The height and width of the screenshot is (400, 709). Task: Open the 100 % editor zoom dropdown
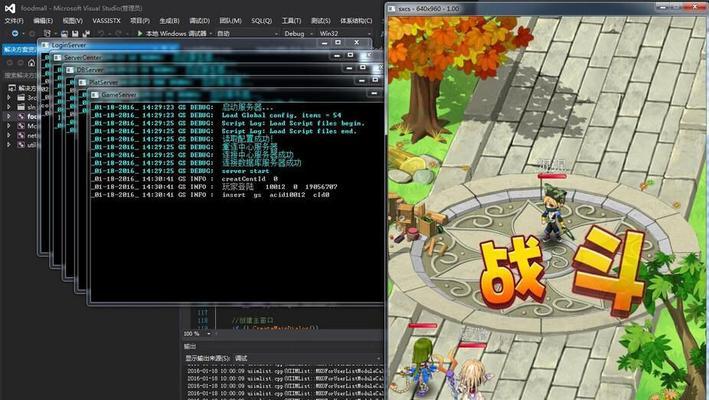pos(198,334)
